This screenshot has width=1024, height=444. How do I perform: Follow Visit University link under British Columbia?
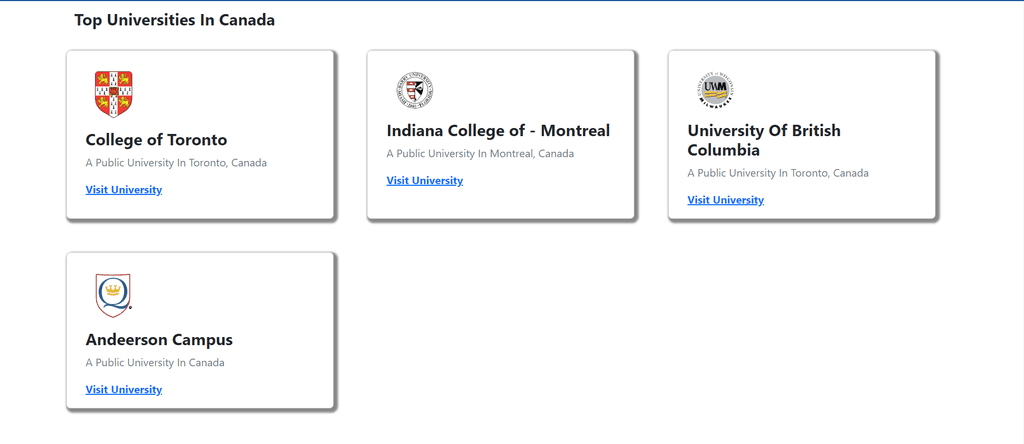726,200
